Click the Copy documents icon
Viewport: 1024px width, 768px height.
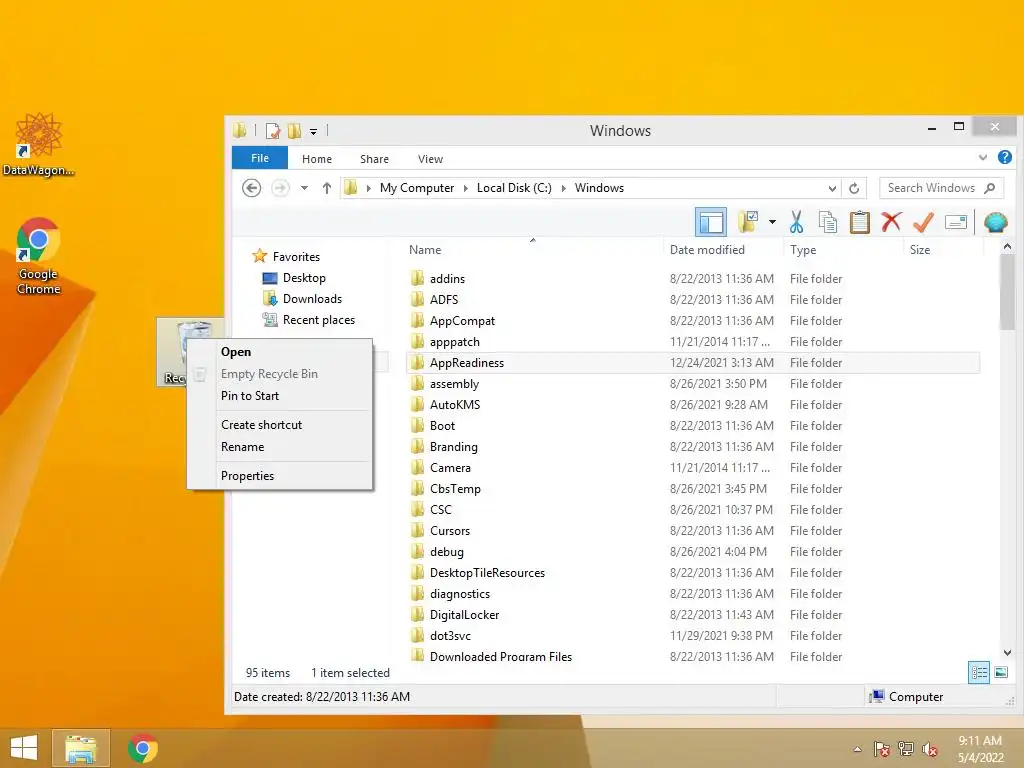click(827, 222)
